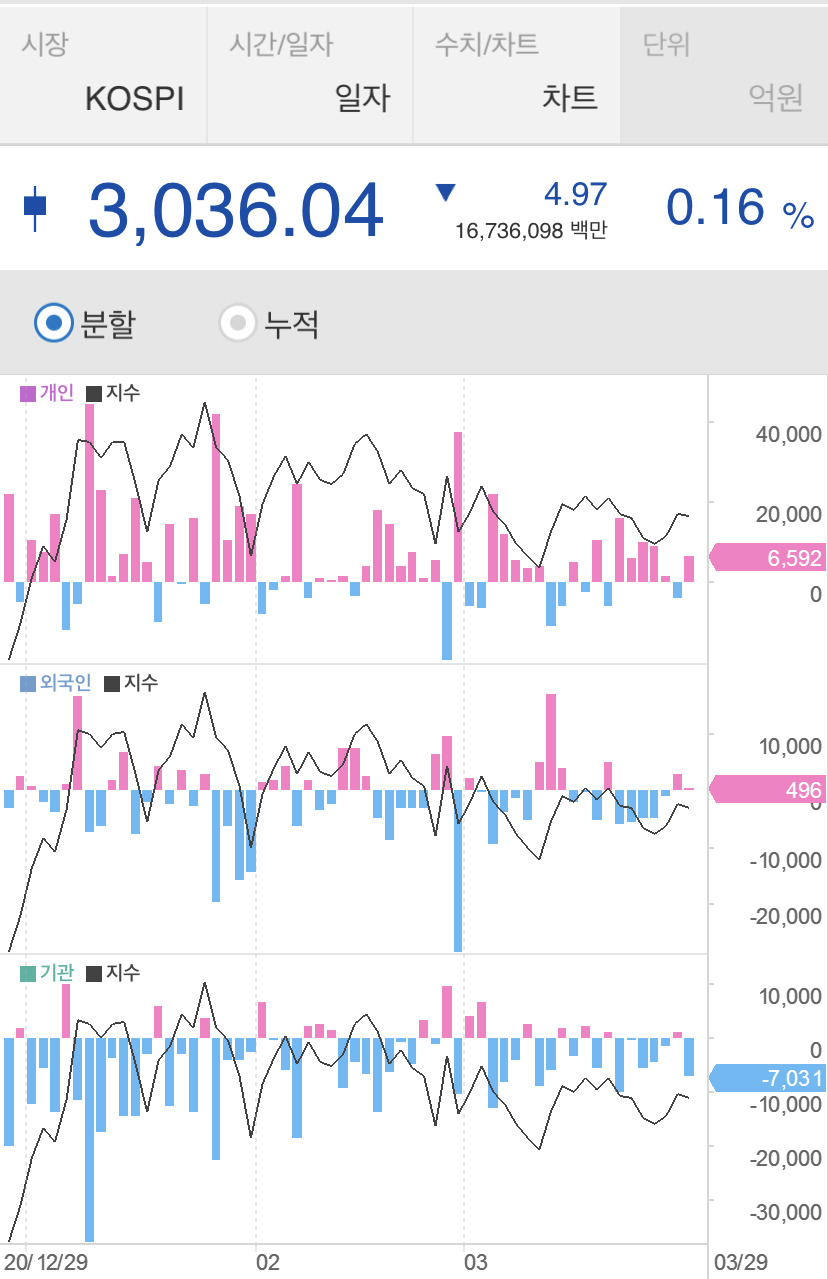Click the KOSPI index value 3,036.04

(x=236, y=210)
